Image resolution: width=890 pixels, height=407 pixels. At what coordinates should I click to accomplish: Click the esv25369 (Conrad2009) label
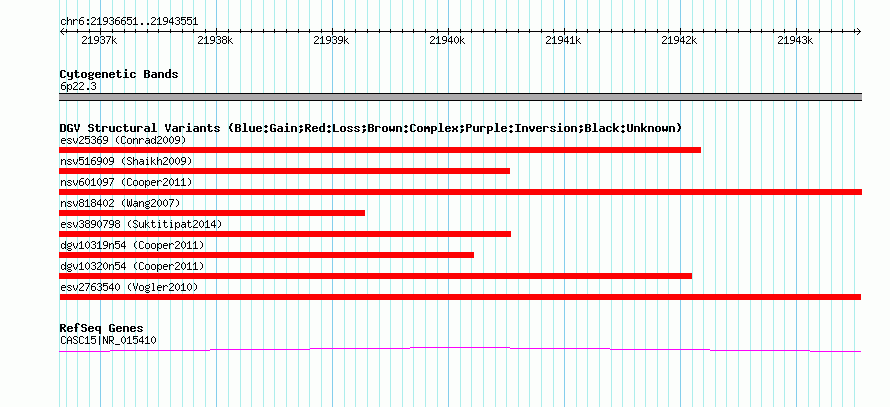[x=123, y=140]
